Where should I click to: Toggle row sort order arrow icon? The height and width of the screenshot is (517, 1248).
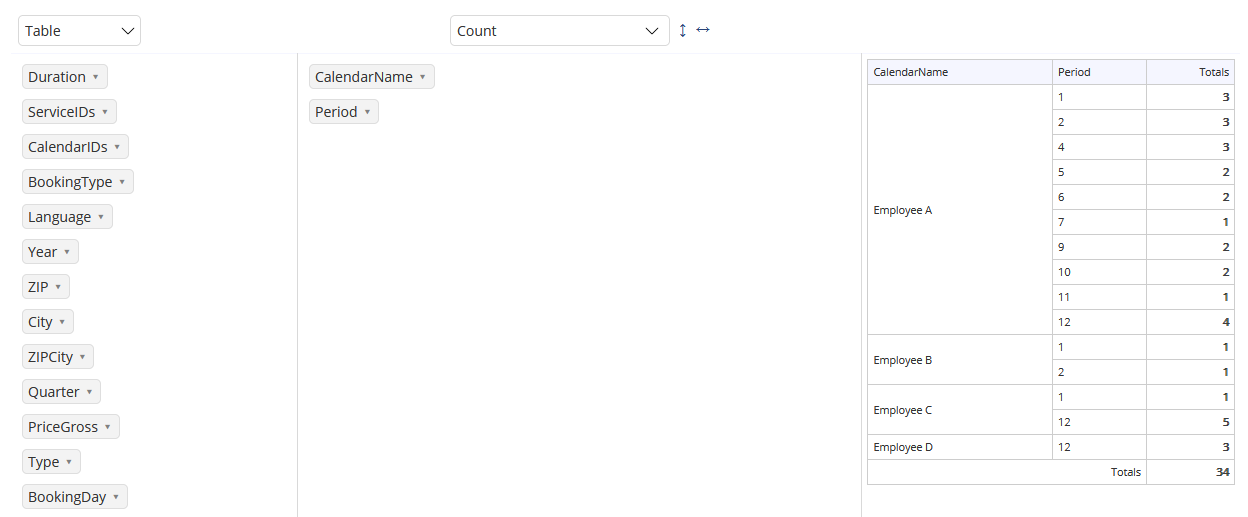[x=683, y=30]
